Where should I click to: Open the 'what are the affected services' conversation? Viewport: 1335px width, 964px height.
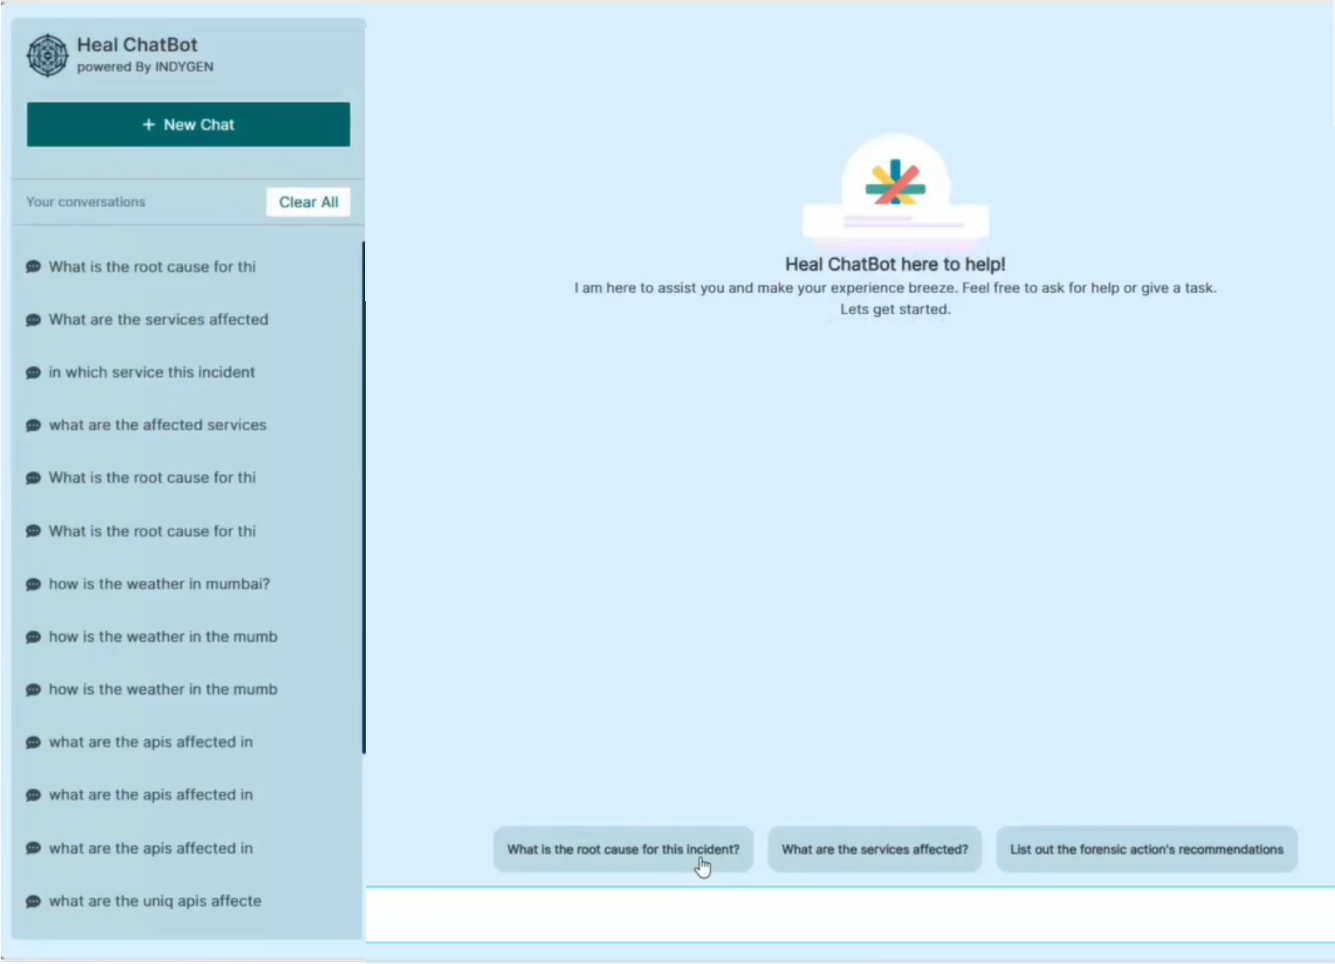pyautogui.click(x=157, y=425)
